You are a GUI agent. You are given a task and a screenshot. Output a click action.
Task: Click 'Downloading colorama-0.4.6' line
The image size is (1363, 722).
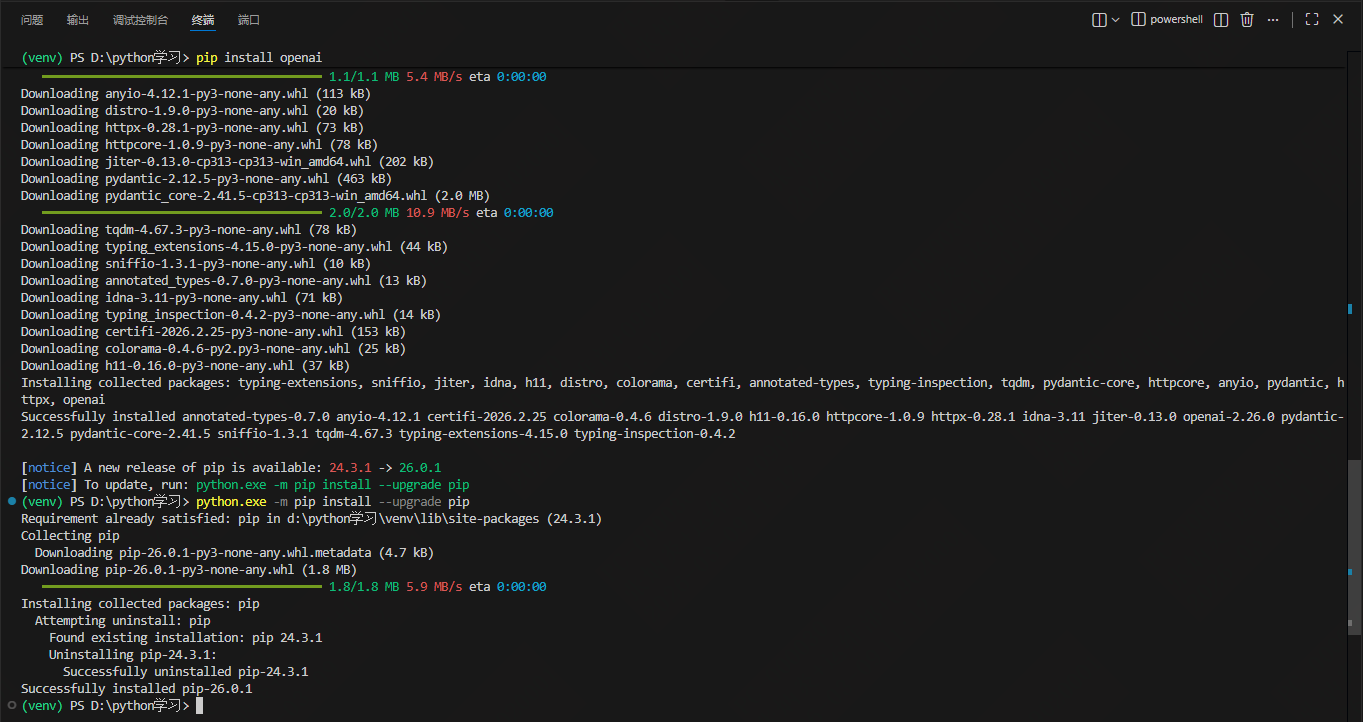point(213,349)
